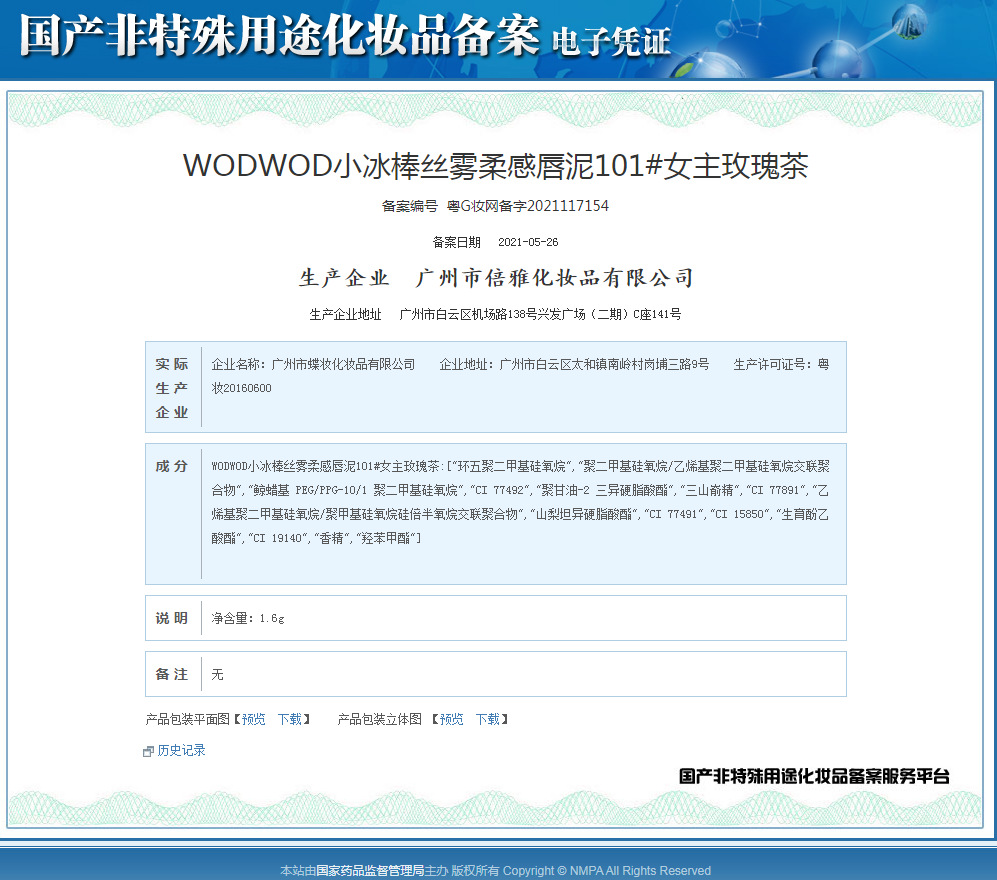997x880 pixels.
Task: Click the 说明 section label
Action: tap(172, 618)
